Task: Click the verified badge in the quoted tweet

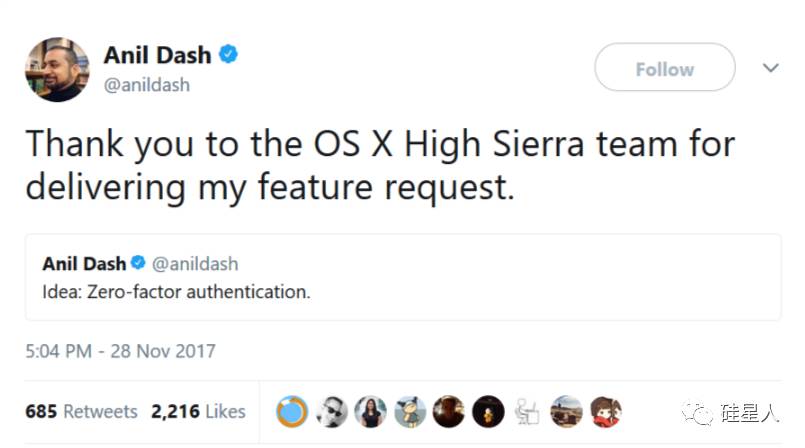Action: click(139, 264)
